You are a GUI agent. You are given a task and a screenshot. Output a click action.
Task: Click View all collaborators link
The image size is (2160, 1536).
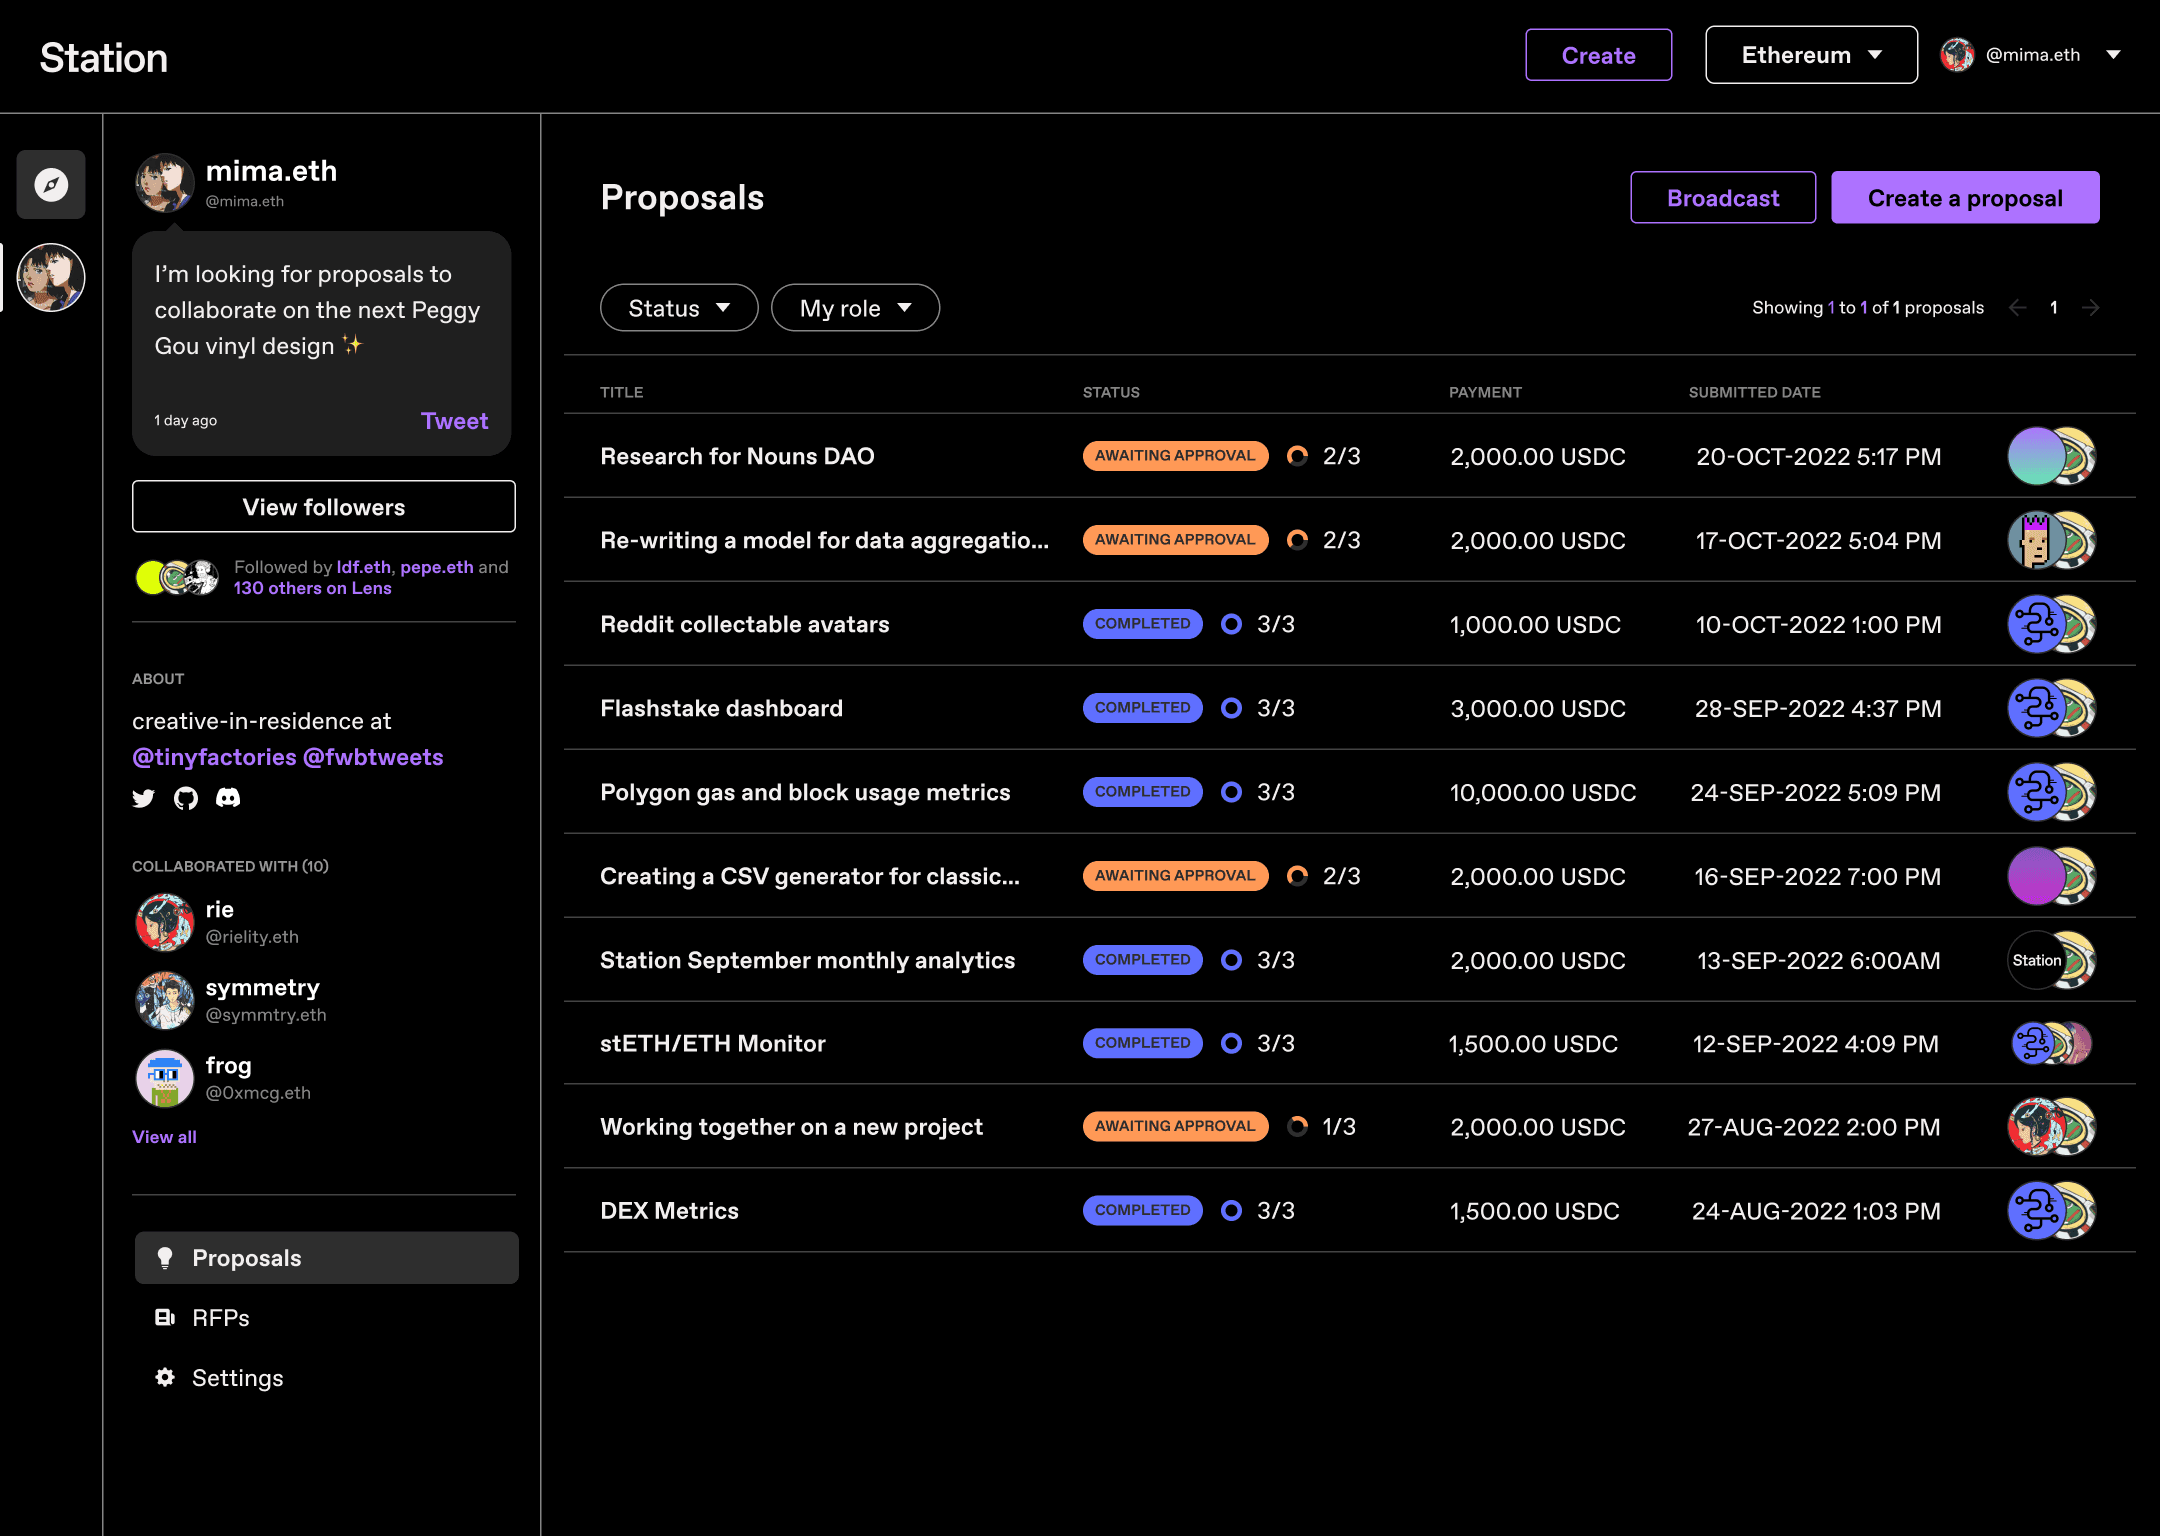coord(165,1137)
